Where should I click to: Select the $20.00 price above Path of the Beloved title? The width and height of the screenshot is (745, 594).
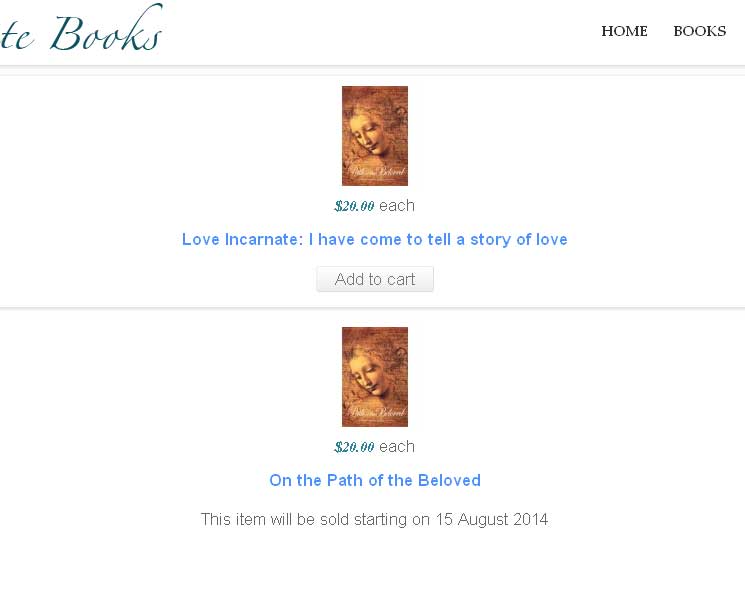[x=354, y=447]
